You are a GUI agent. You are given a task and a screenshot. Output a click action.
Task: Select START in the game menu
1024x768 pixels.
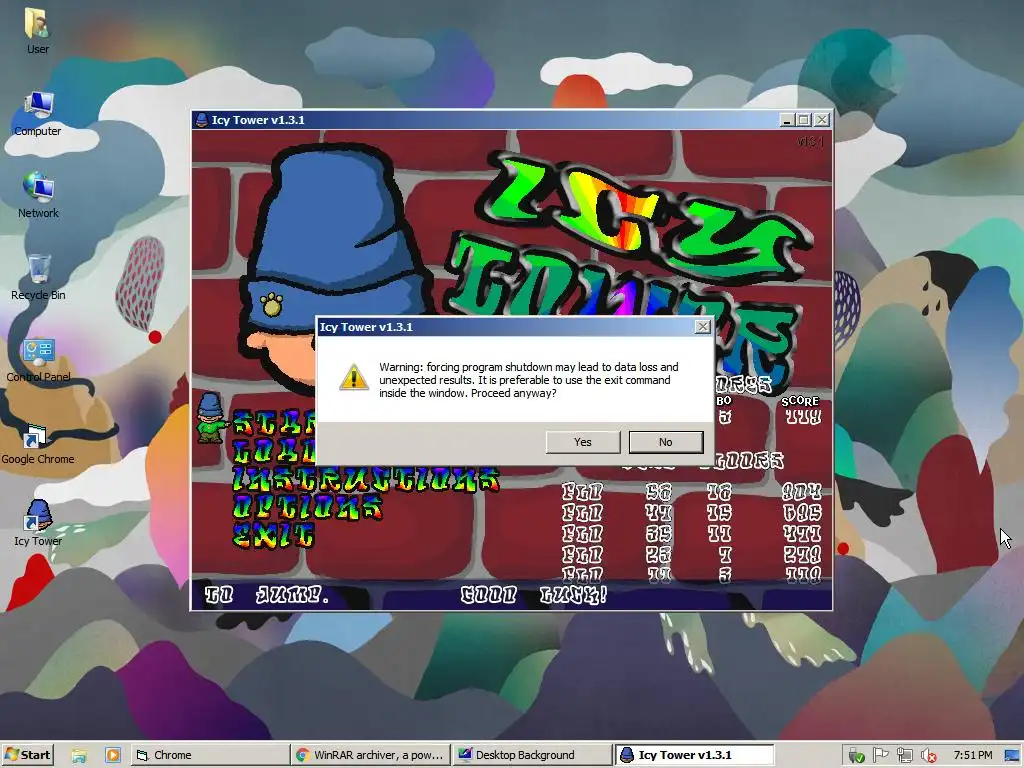click(274, 423)
